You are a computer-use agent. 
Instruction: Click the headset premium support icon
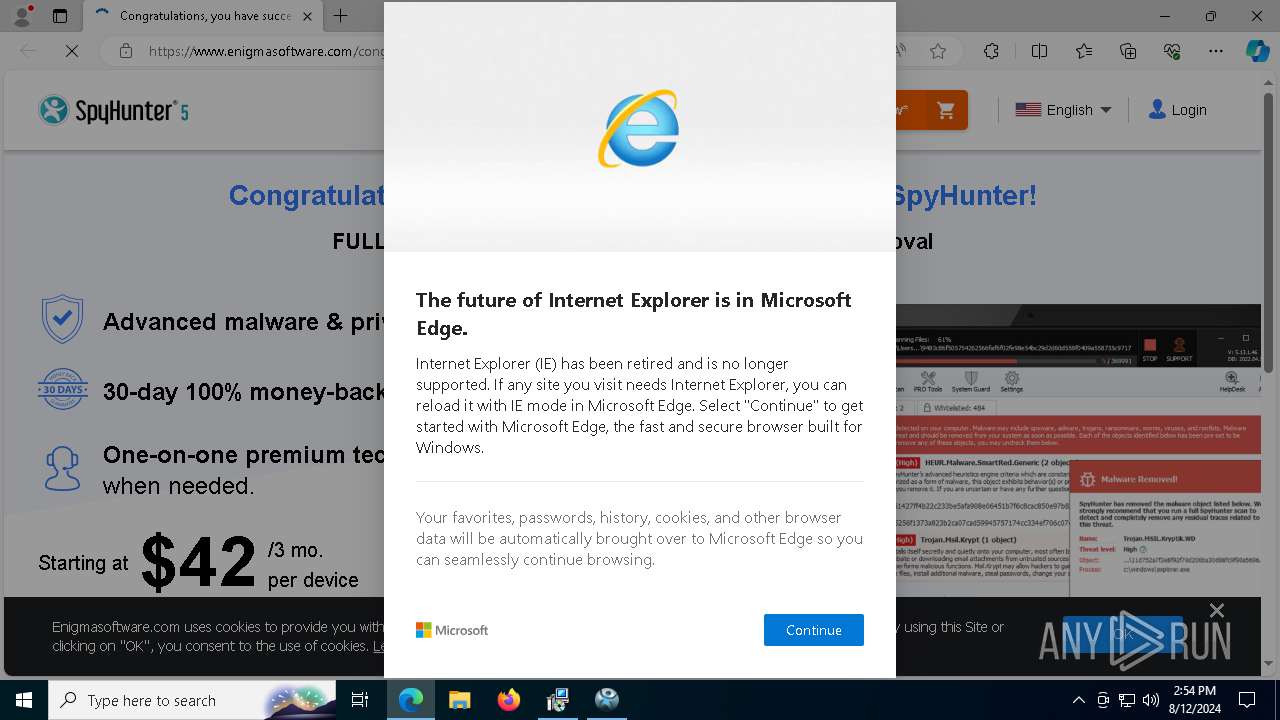62,468
